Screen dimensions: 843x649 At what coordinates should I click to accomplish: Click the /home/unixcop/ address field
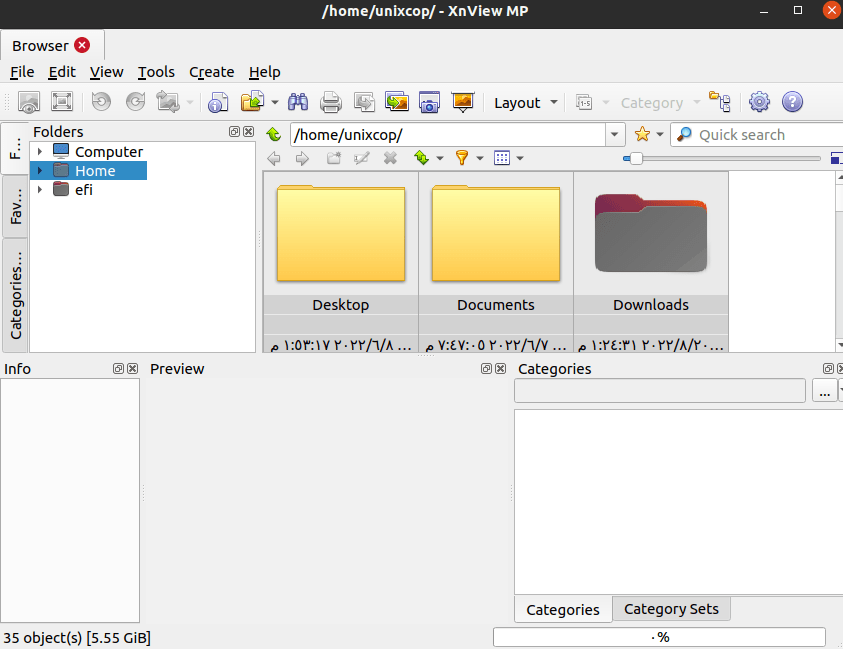[x=448, y=134]
